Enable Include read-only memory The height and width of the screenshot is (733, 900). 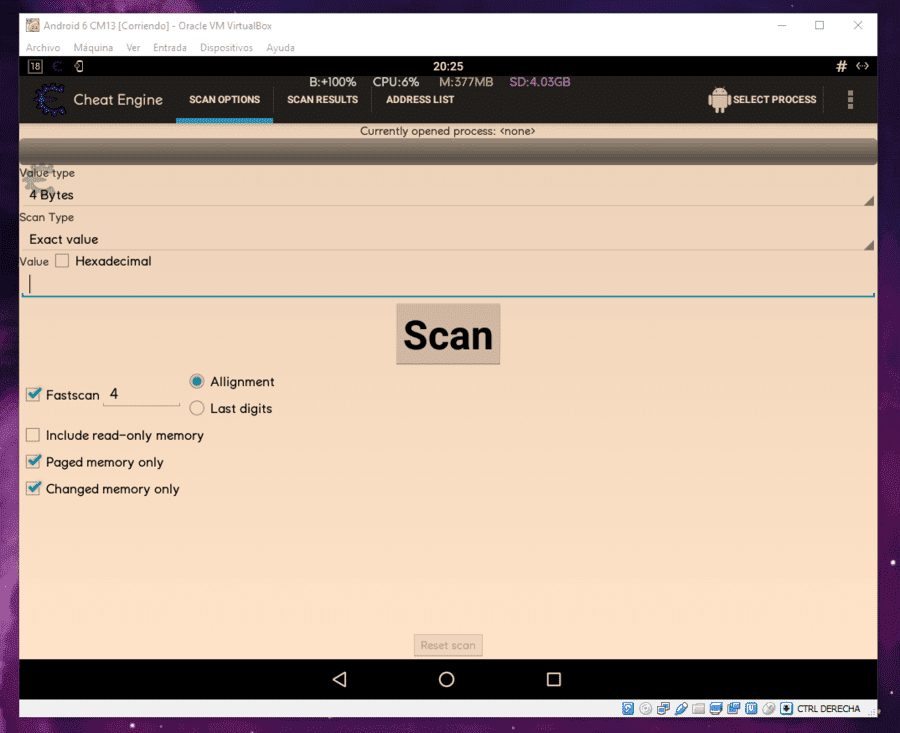tap(33, 435)
